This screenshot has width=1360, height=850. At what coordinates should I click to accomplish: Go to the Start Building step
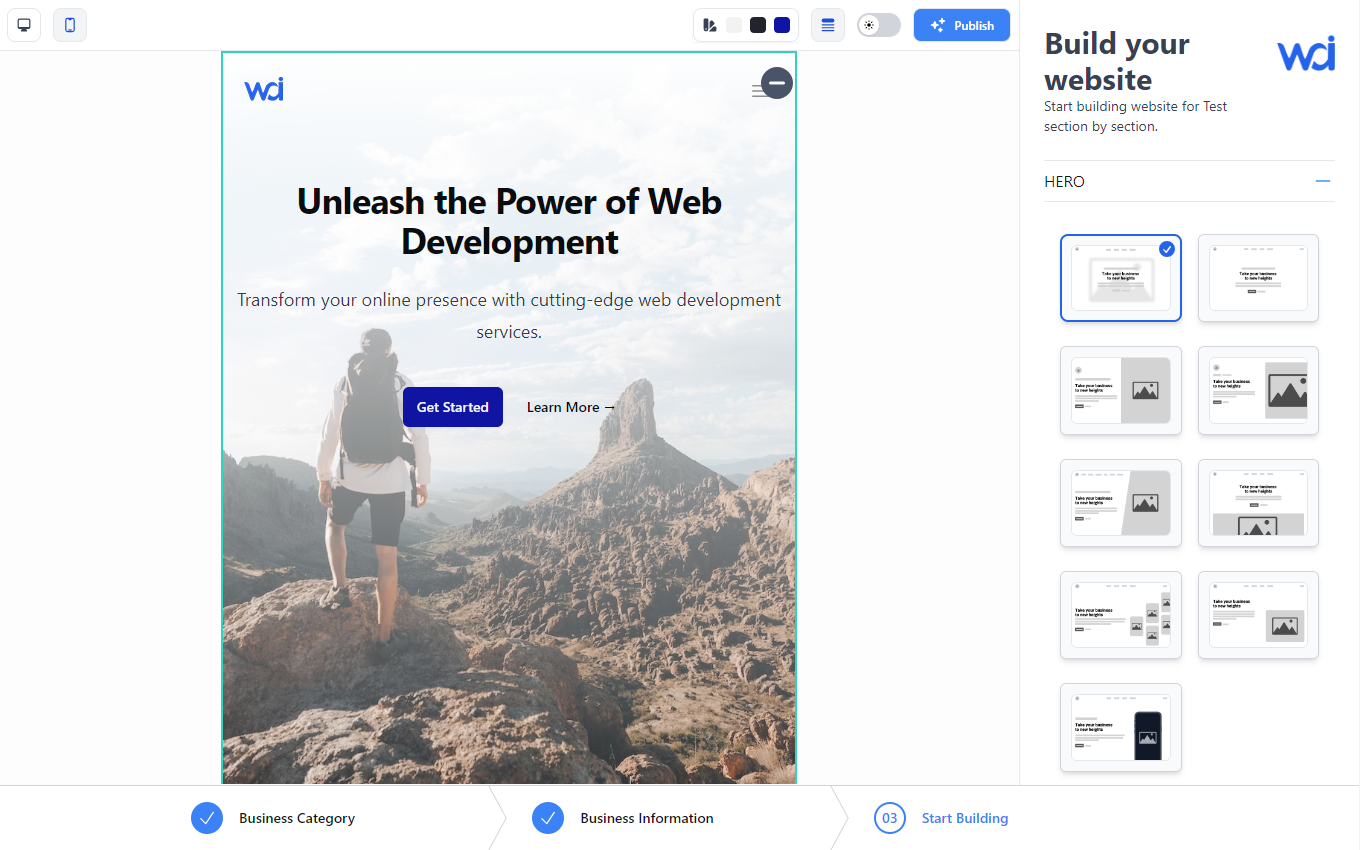[x=964, y=818]
